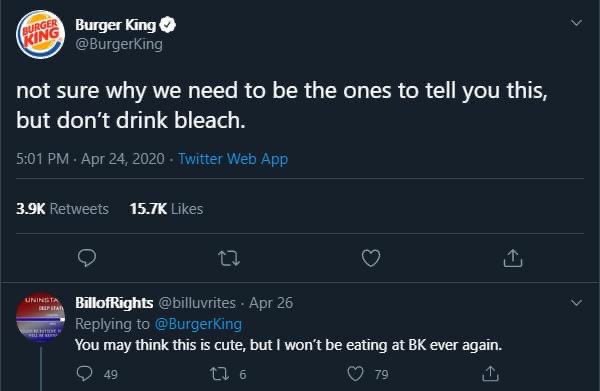
Task: Open Burger King tweet options chevron
Action: pos(576,23)
